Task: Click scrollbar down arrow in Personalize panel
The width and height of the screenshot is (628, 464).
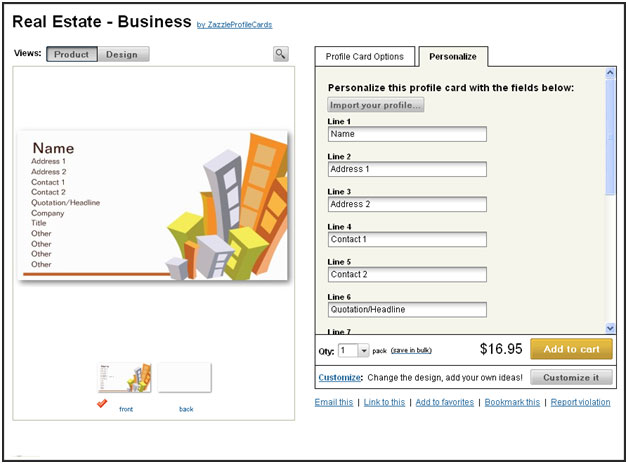Action: (610, 328)
